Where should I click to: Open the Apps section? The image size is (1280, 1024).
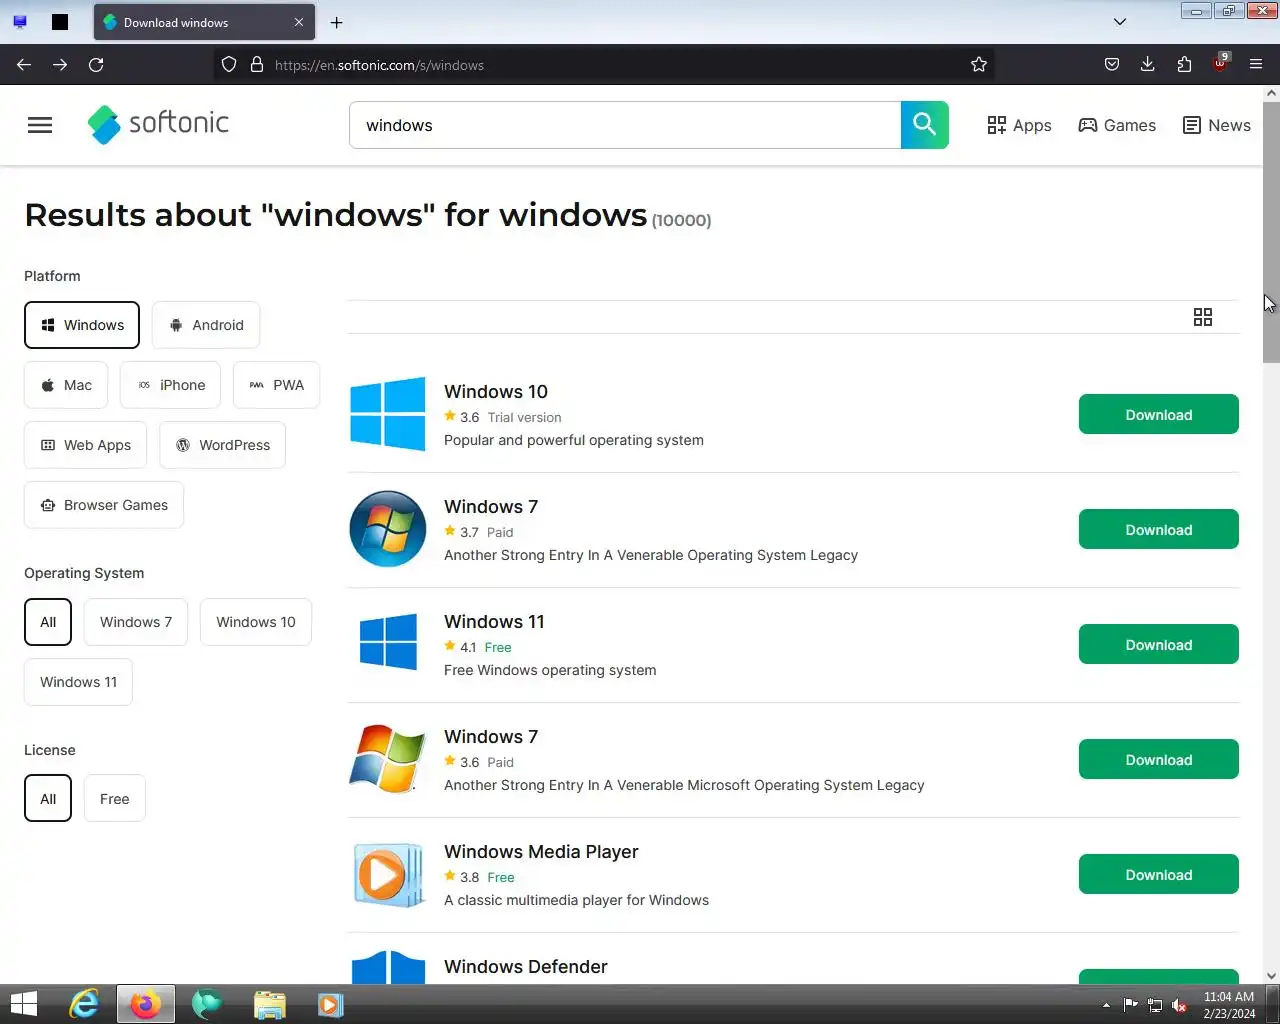[x=1019, y=125]
